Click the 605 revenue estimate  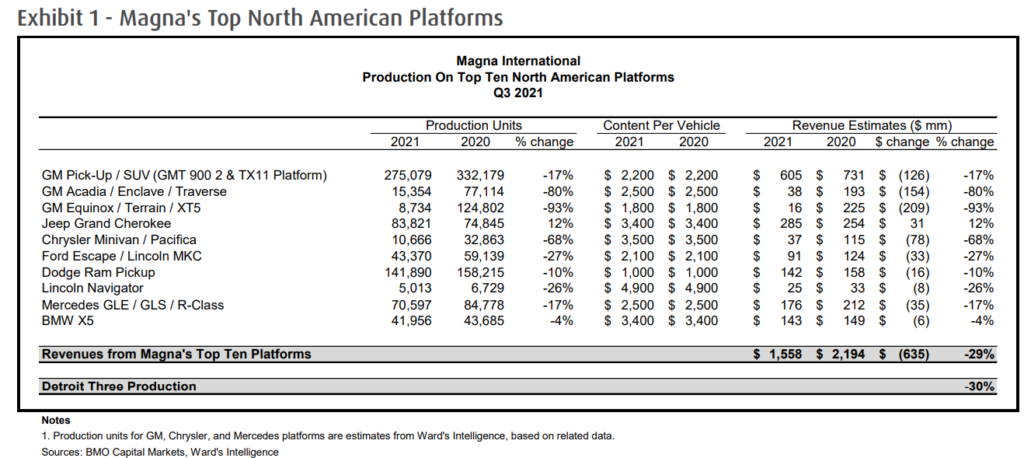[791, 175]
